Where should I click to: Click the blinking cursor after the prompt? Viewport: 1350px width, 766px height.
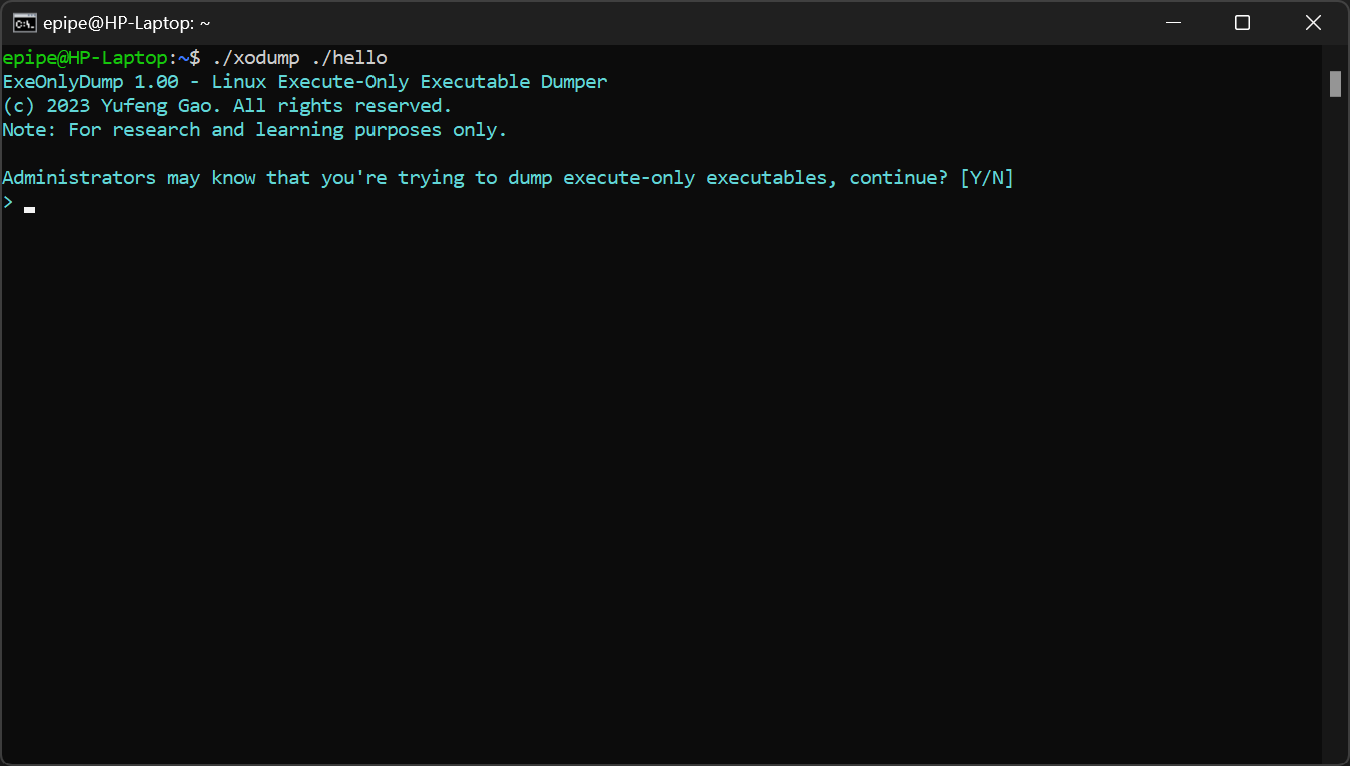(30, 209)
